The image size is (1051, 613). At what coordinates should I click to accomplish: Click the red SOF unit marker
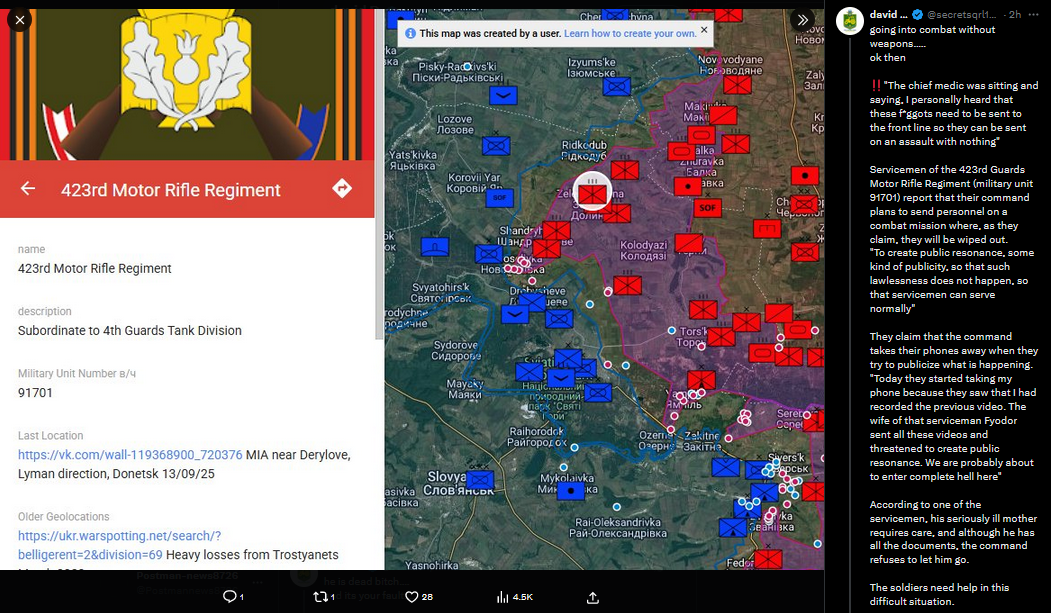click(707, 208)
